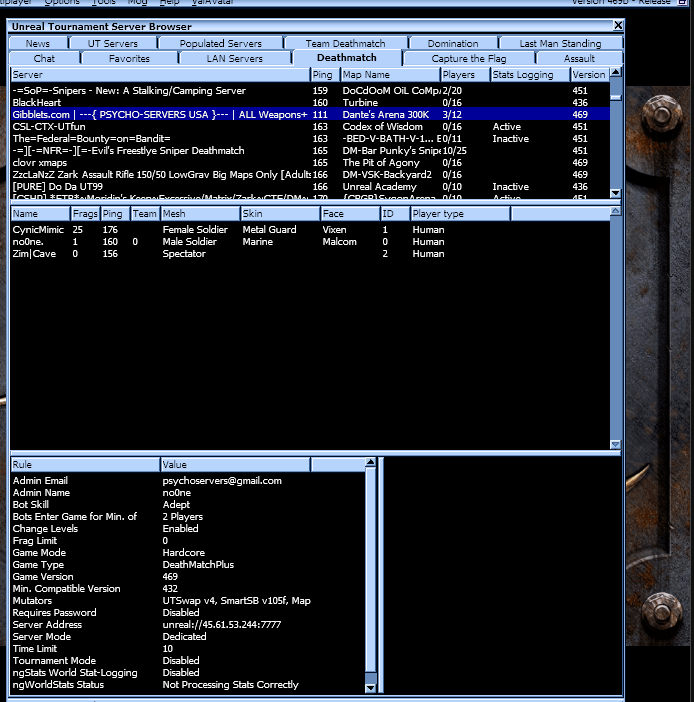Click player list scroll up arrow
The height and width of the screenshot is (702, 694).
[x=616, y=211]
